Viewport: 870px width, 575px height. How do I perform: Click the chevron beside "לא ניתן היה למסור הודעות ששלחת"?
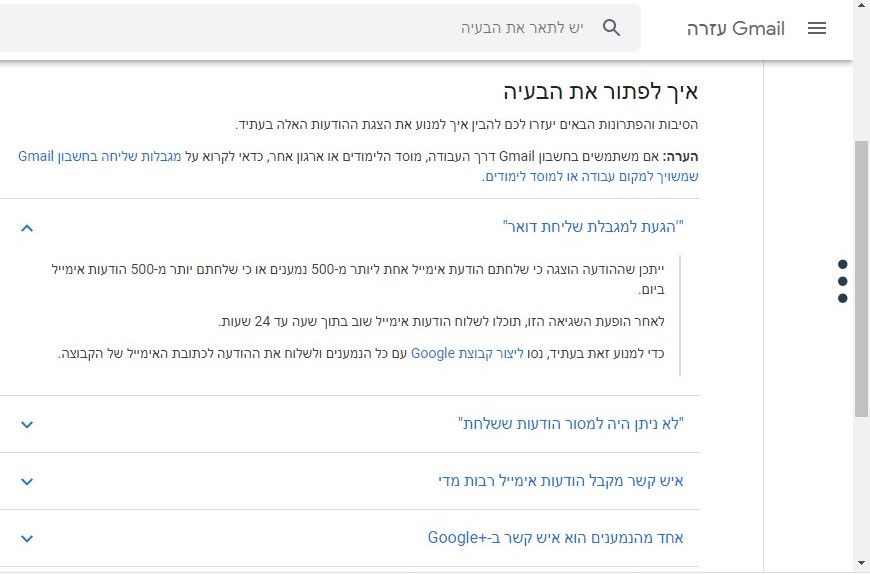click(27, 424)
